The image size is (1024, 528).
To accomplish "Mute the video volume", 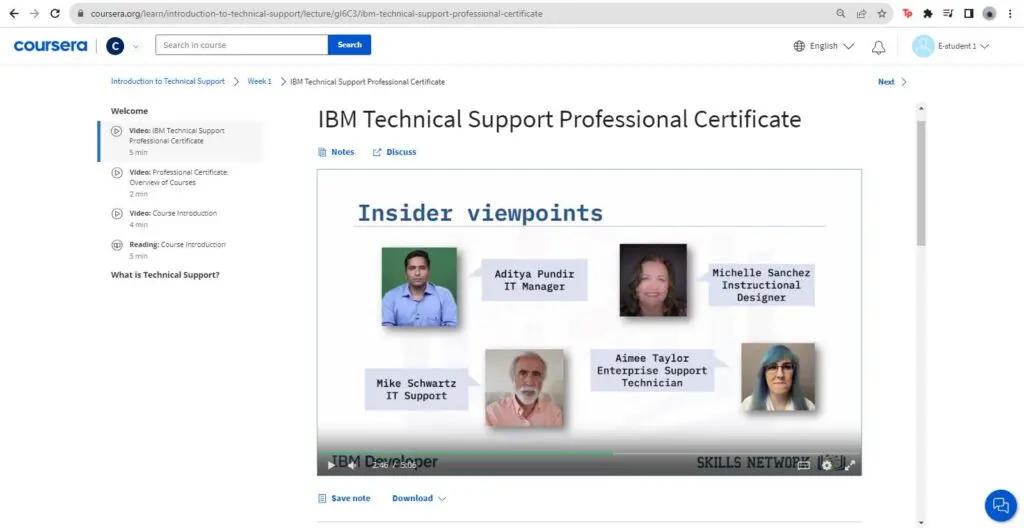I will click(x=352, y=465).
